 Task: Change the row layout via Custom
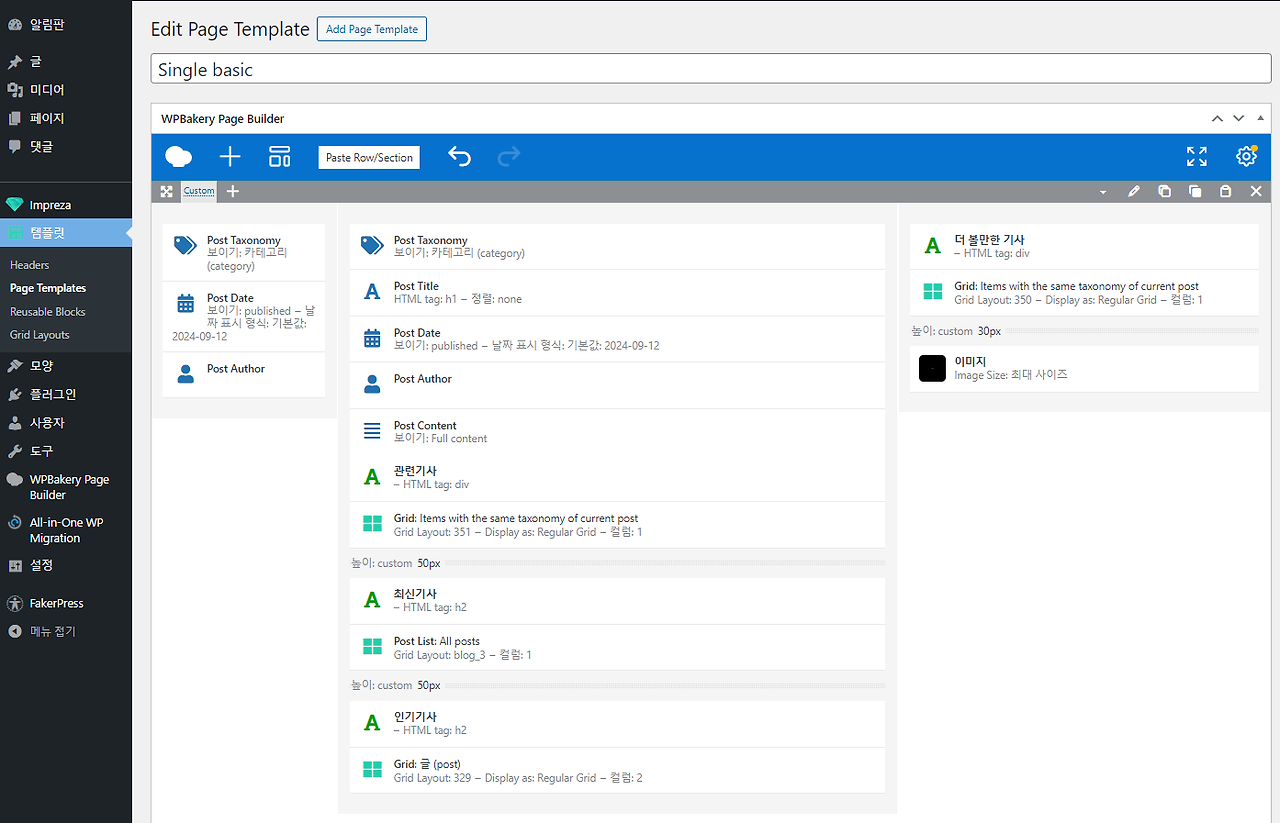coord(199,191)
